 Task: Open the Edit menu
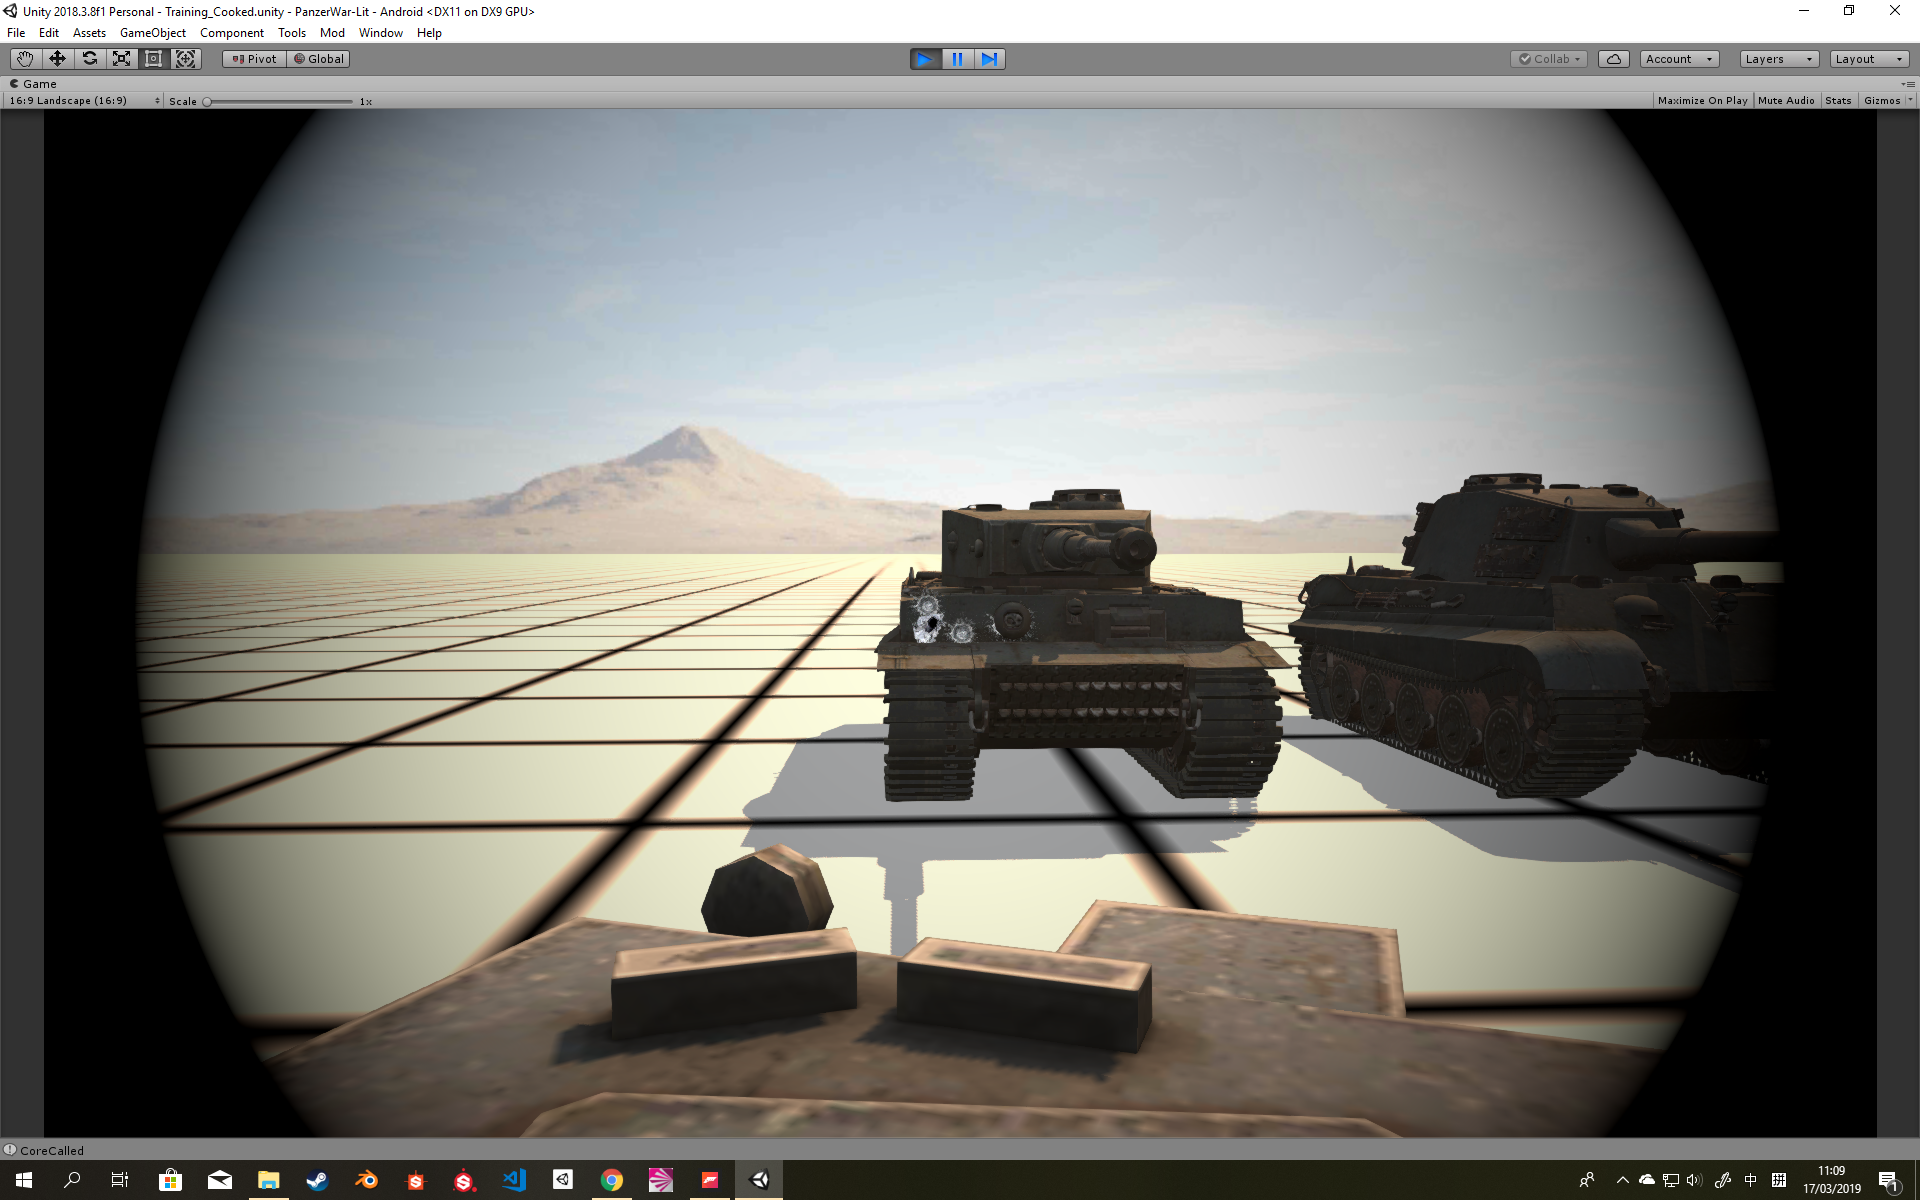pos(49,33)
